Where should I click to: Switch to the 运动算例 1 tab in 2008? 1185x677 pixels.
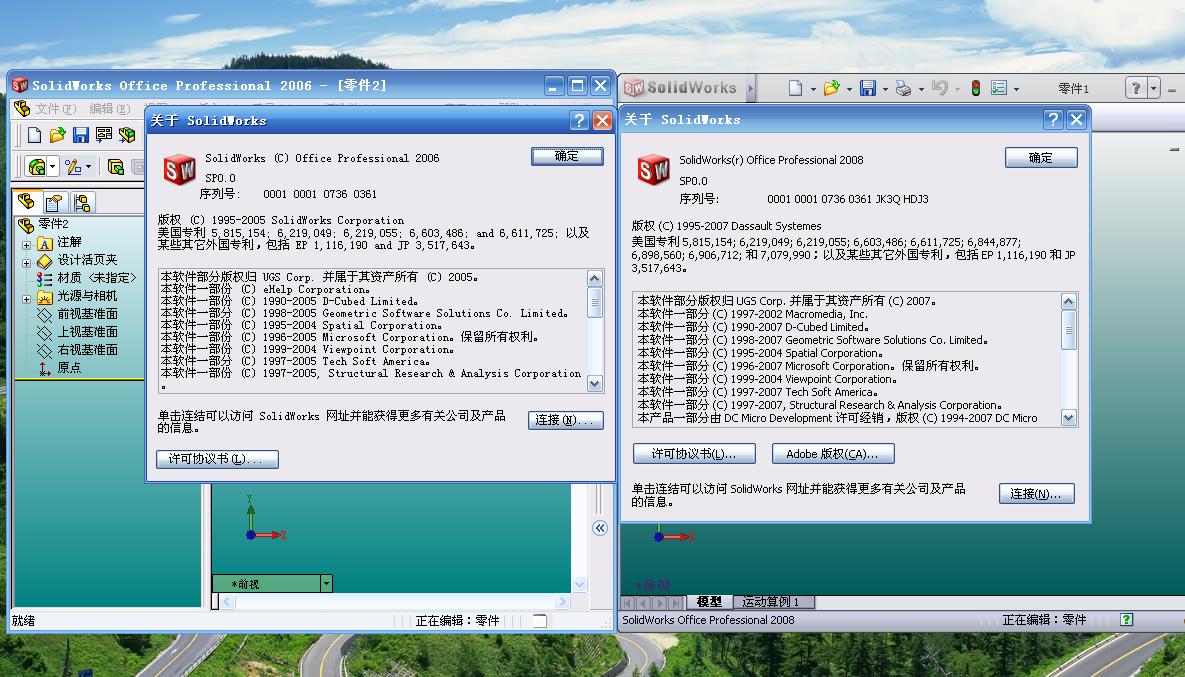click(x=771, y=602)
